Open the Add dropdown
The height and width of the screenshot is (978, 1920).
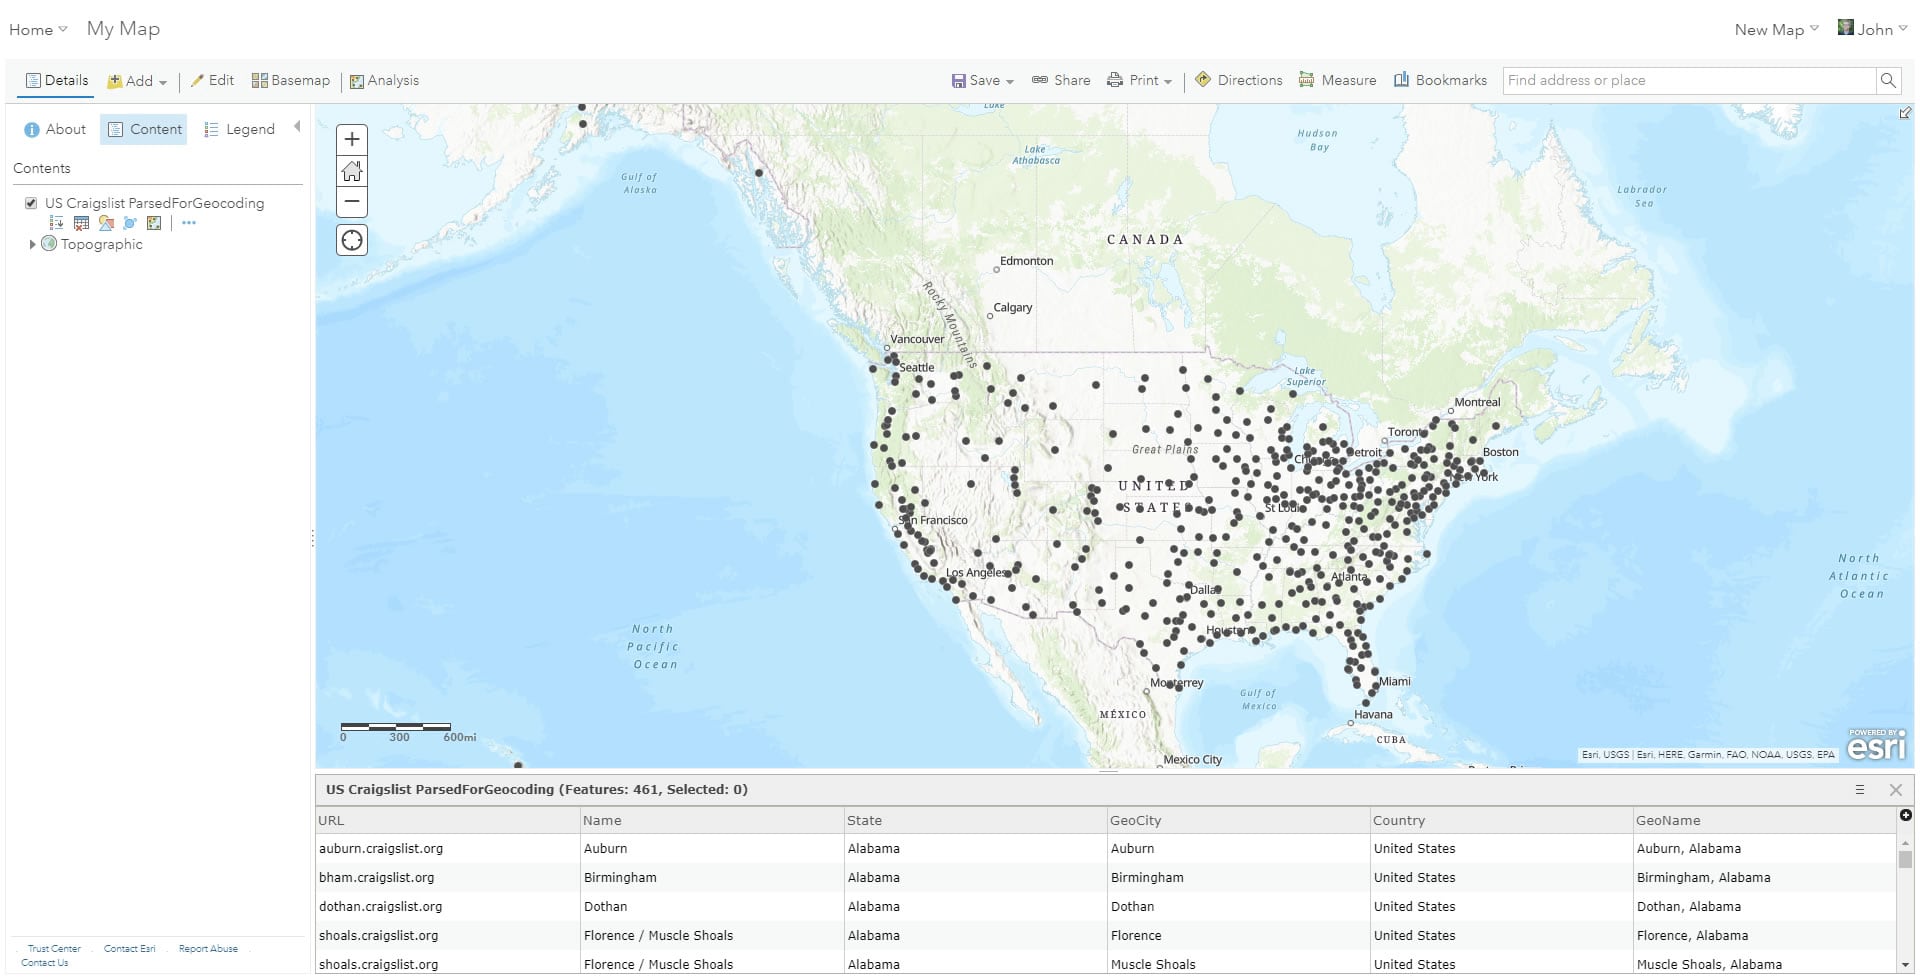(138, 81)
